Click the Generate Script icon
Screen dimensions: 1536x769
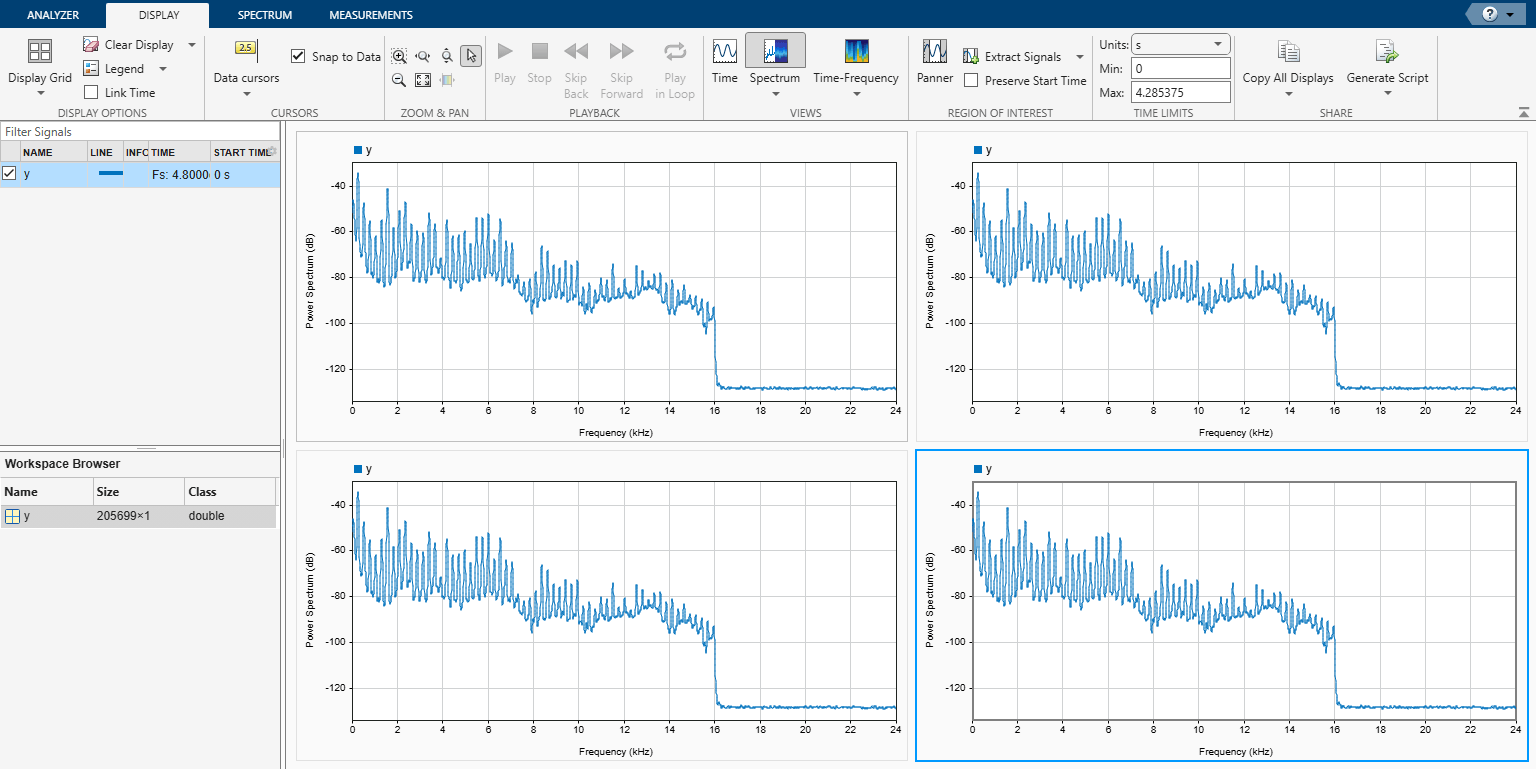pyautogui.click(x=1387, y=52)
